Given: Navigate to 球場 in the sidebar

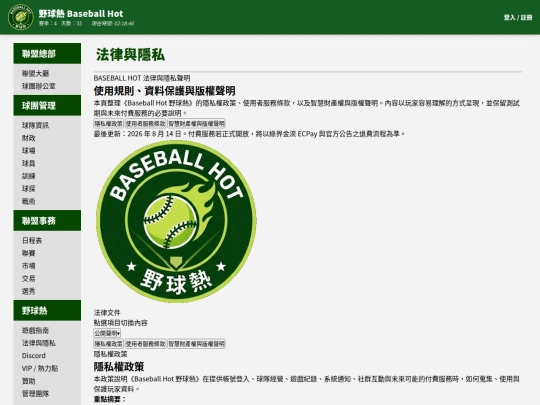Looking at the screenshot, I should 29,150.
